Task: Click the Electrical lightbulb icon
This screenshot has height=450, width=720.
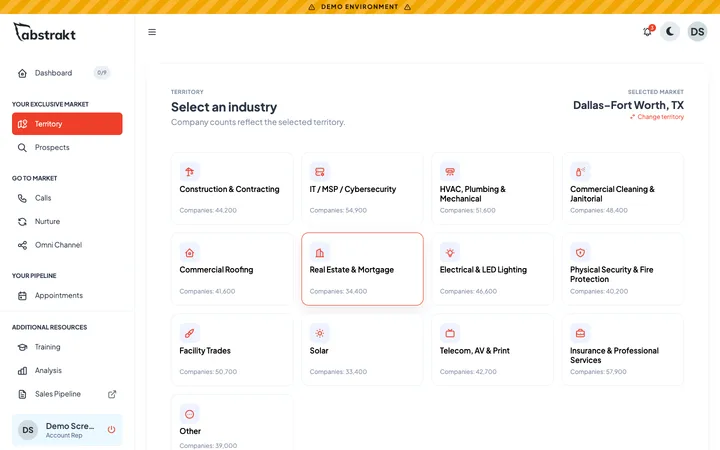Action: (x=450, y=253)
